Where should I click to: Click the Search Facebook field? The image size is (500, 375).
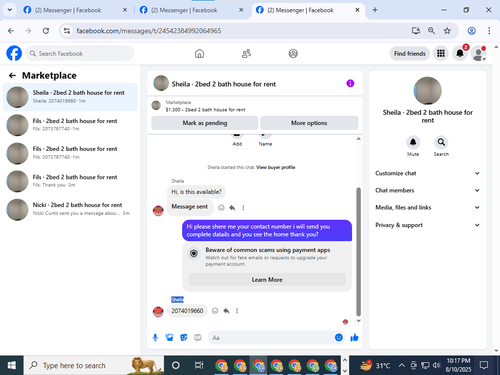[x=80, y=53]
